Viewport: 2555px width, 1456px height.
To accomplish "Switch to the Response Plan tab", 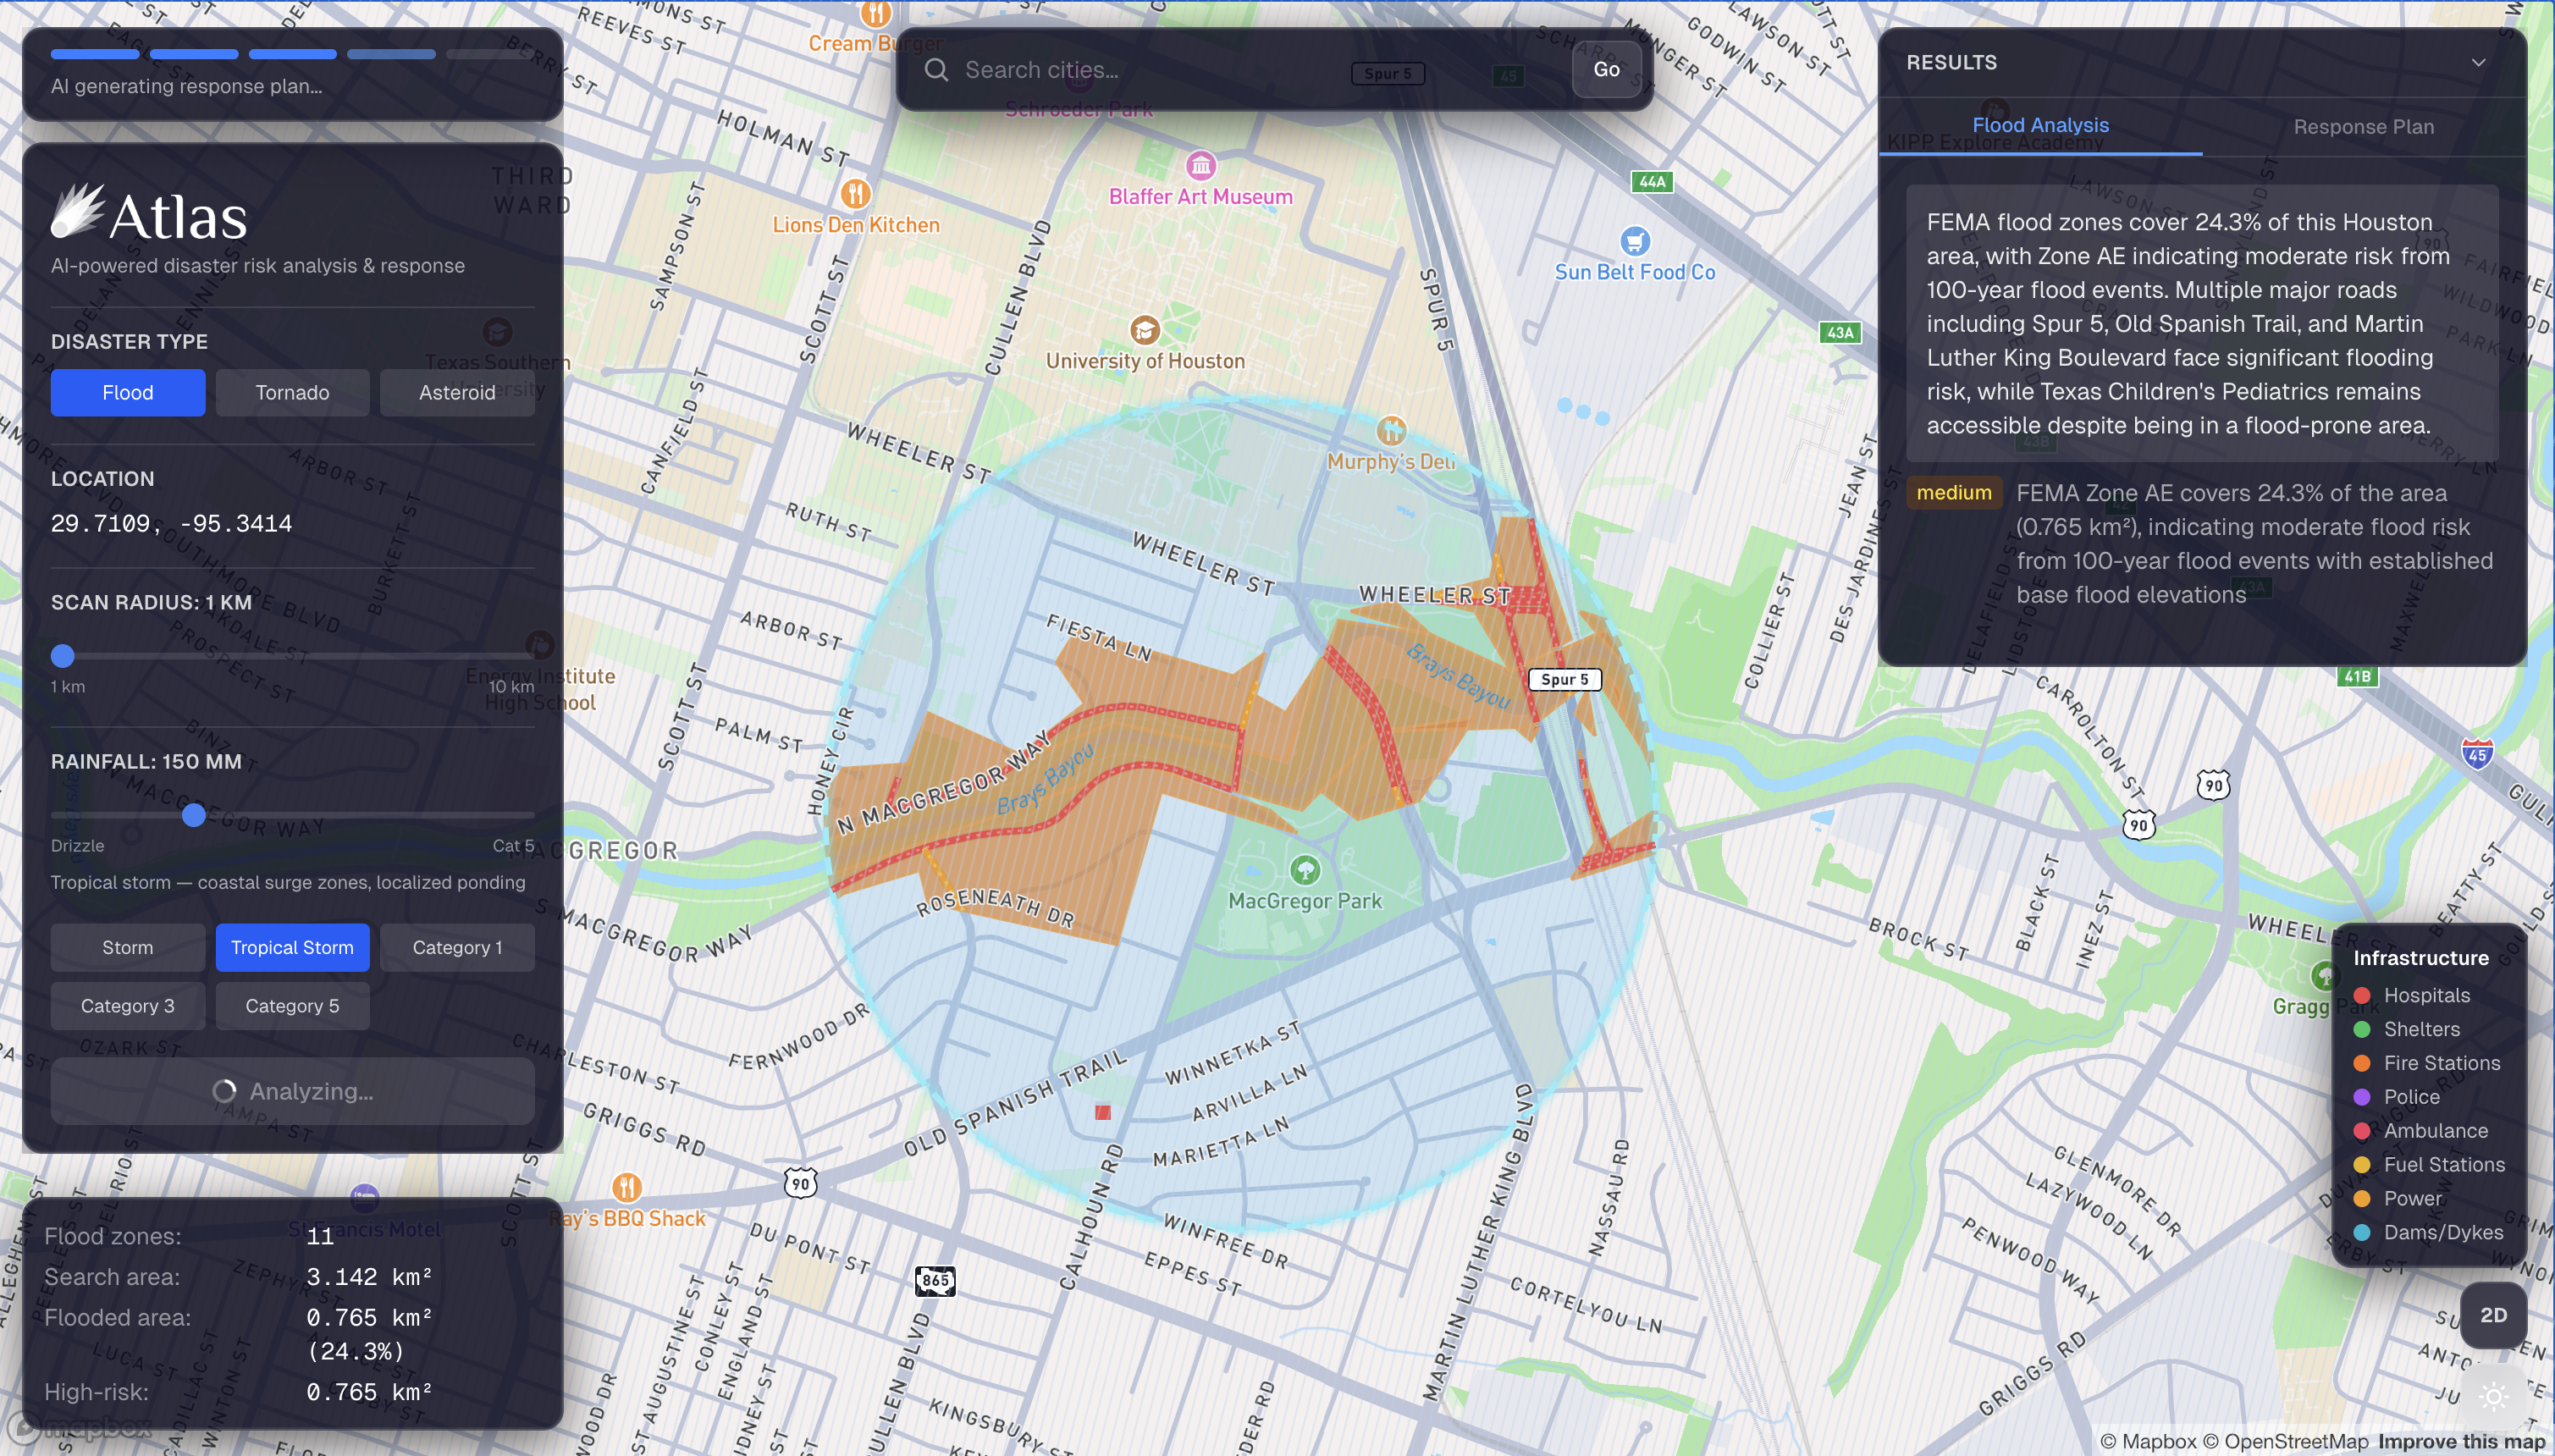I will coord(2363,127).
